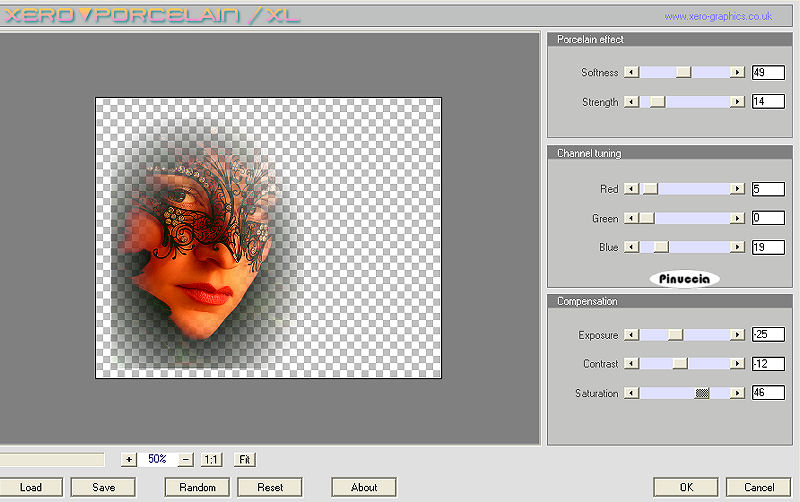Open www.xero-graphics.co.uk link
The height and width of the screenshot is (502, 800).
718,17
